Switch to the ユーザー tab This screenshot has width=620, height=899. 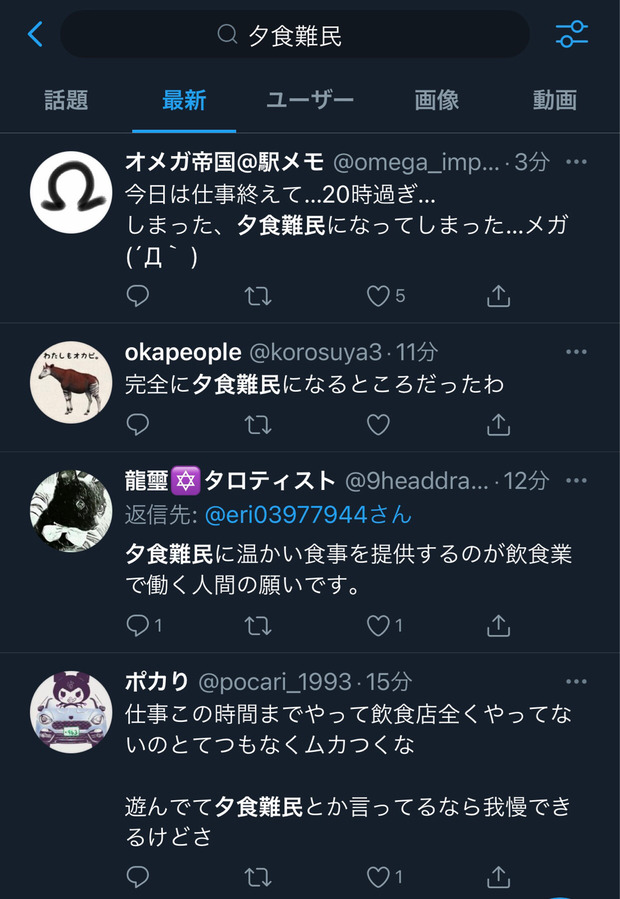pyautogui.click(x=310, y=100)
